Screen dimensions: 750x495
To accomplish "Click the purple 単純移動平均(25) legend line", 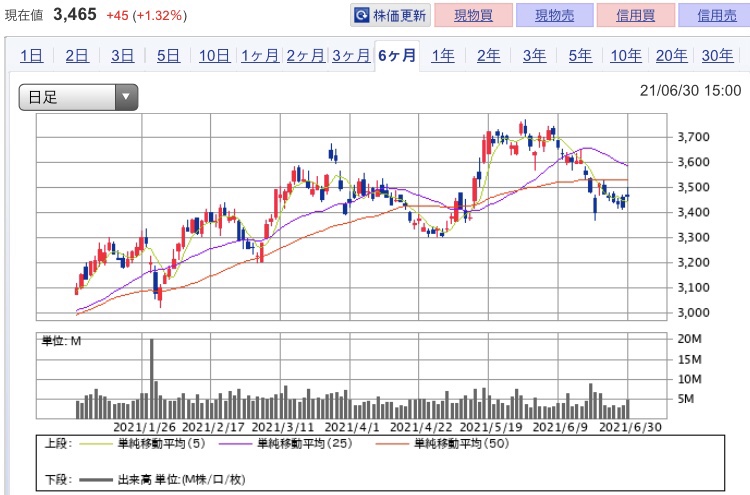I will (235, 444).
